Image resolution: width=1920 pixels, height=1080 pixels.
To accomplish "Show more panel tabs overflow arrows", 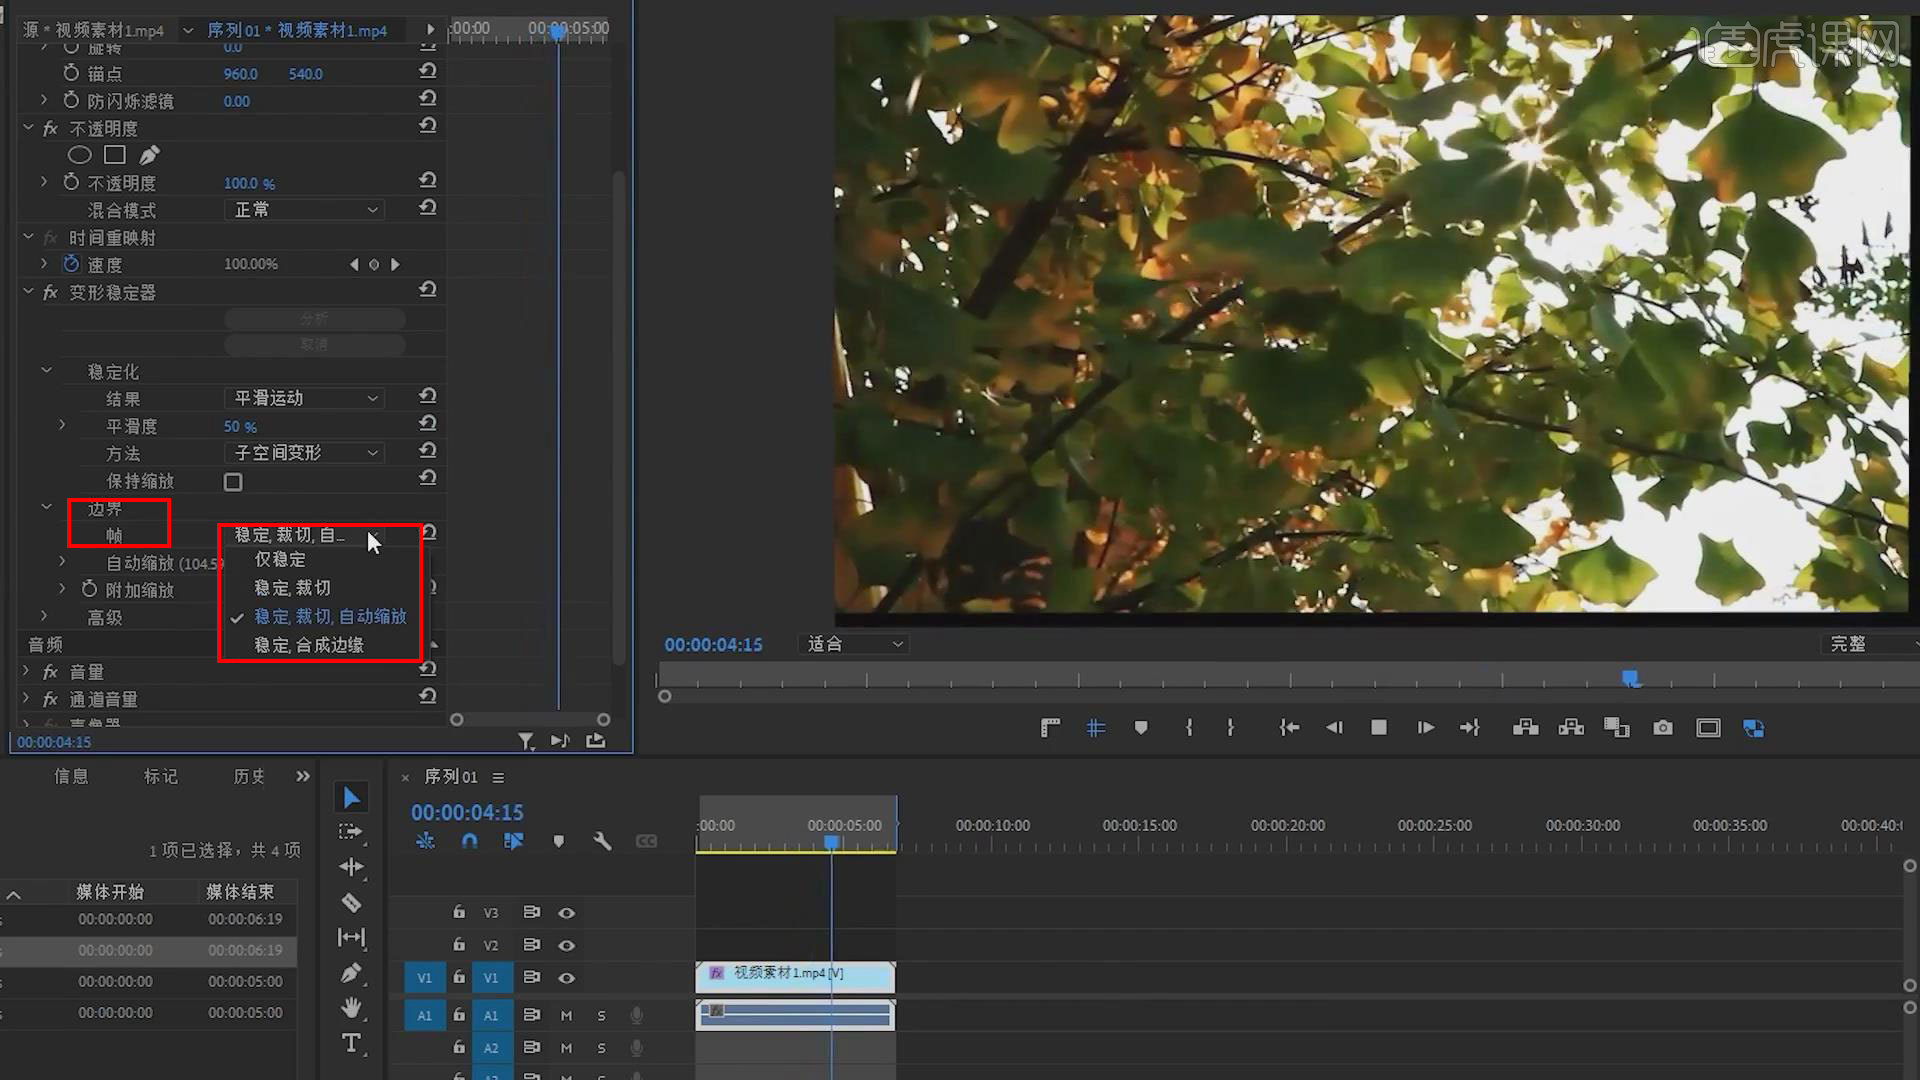I will 303,776.
